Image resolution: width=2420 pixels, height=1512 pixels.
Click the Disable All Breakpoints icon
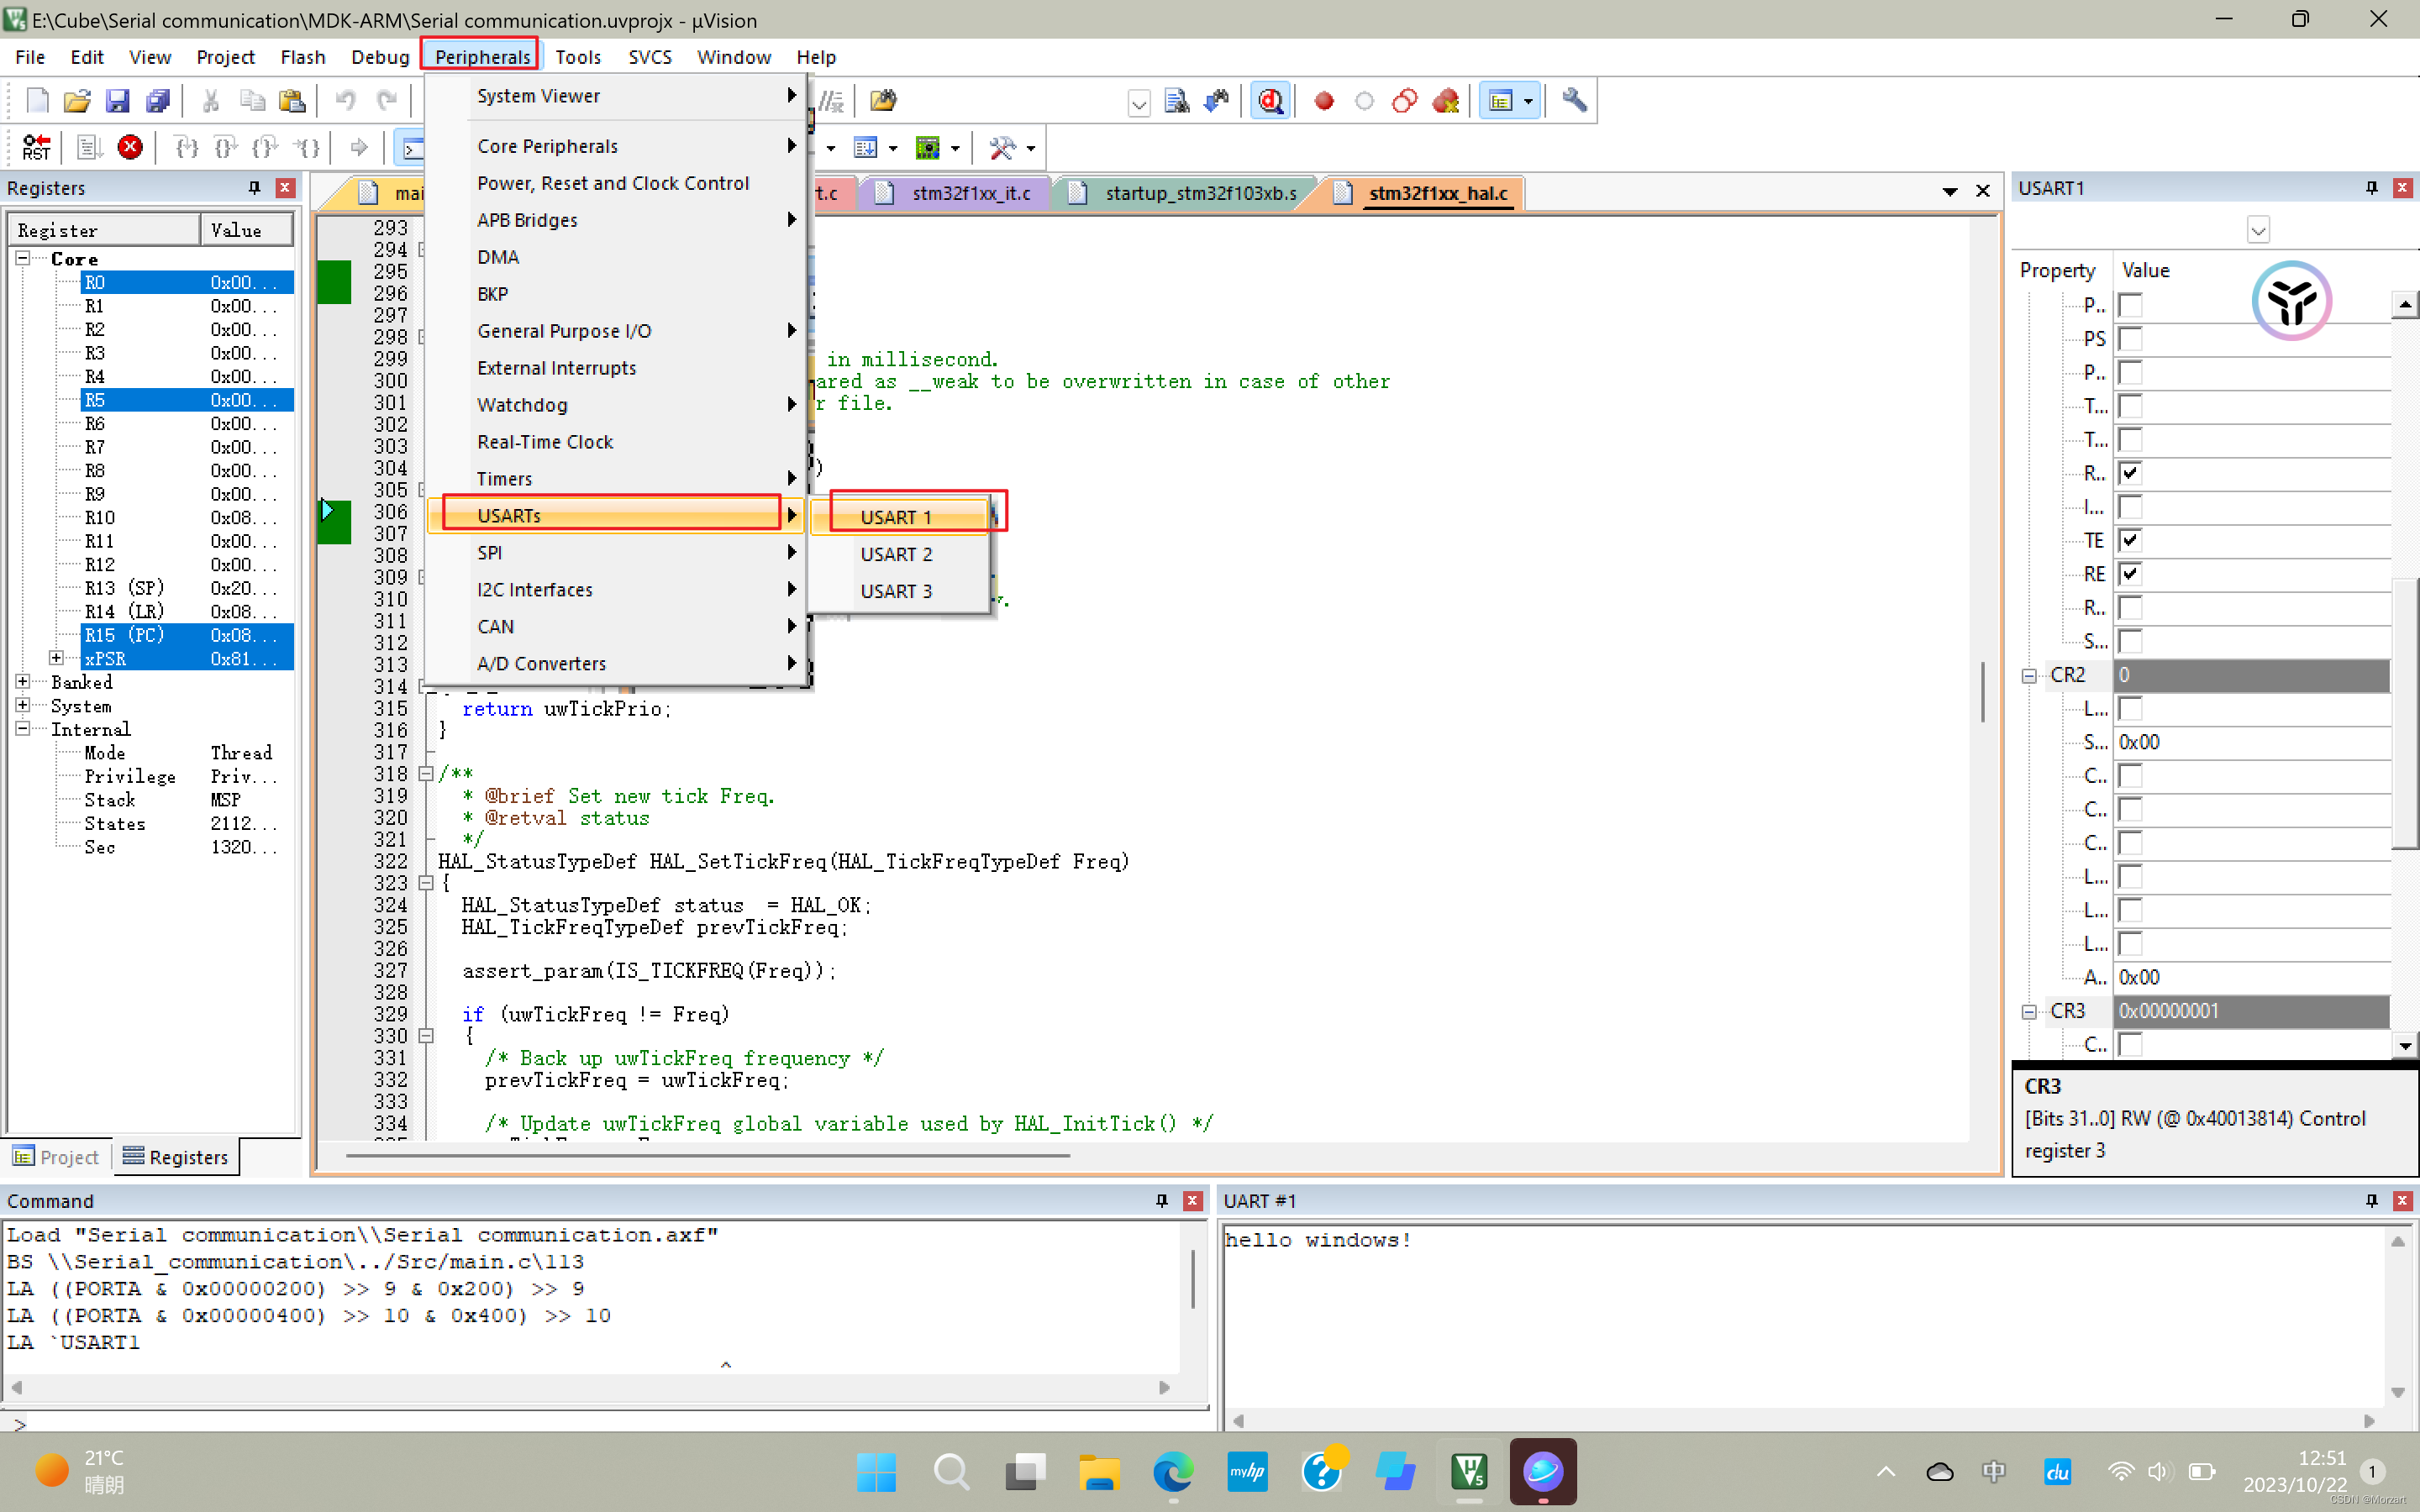tap(1405, 100)
